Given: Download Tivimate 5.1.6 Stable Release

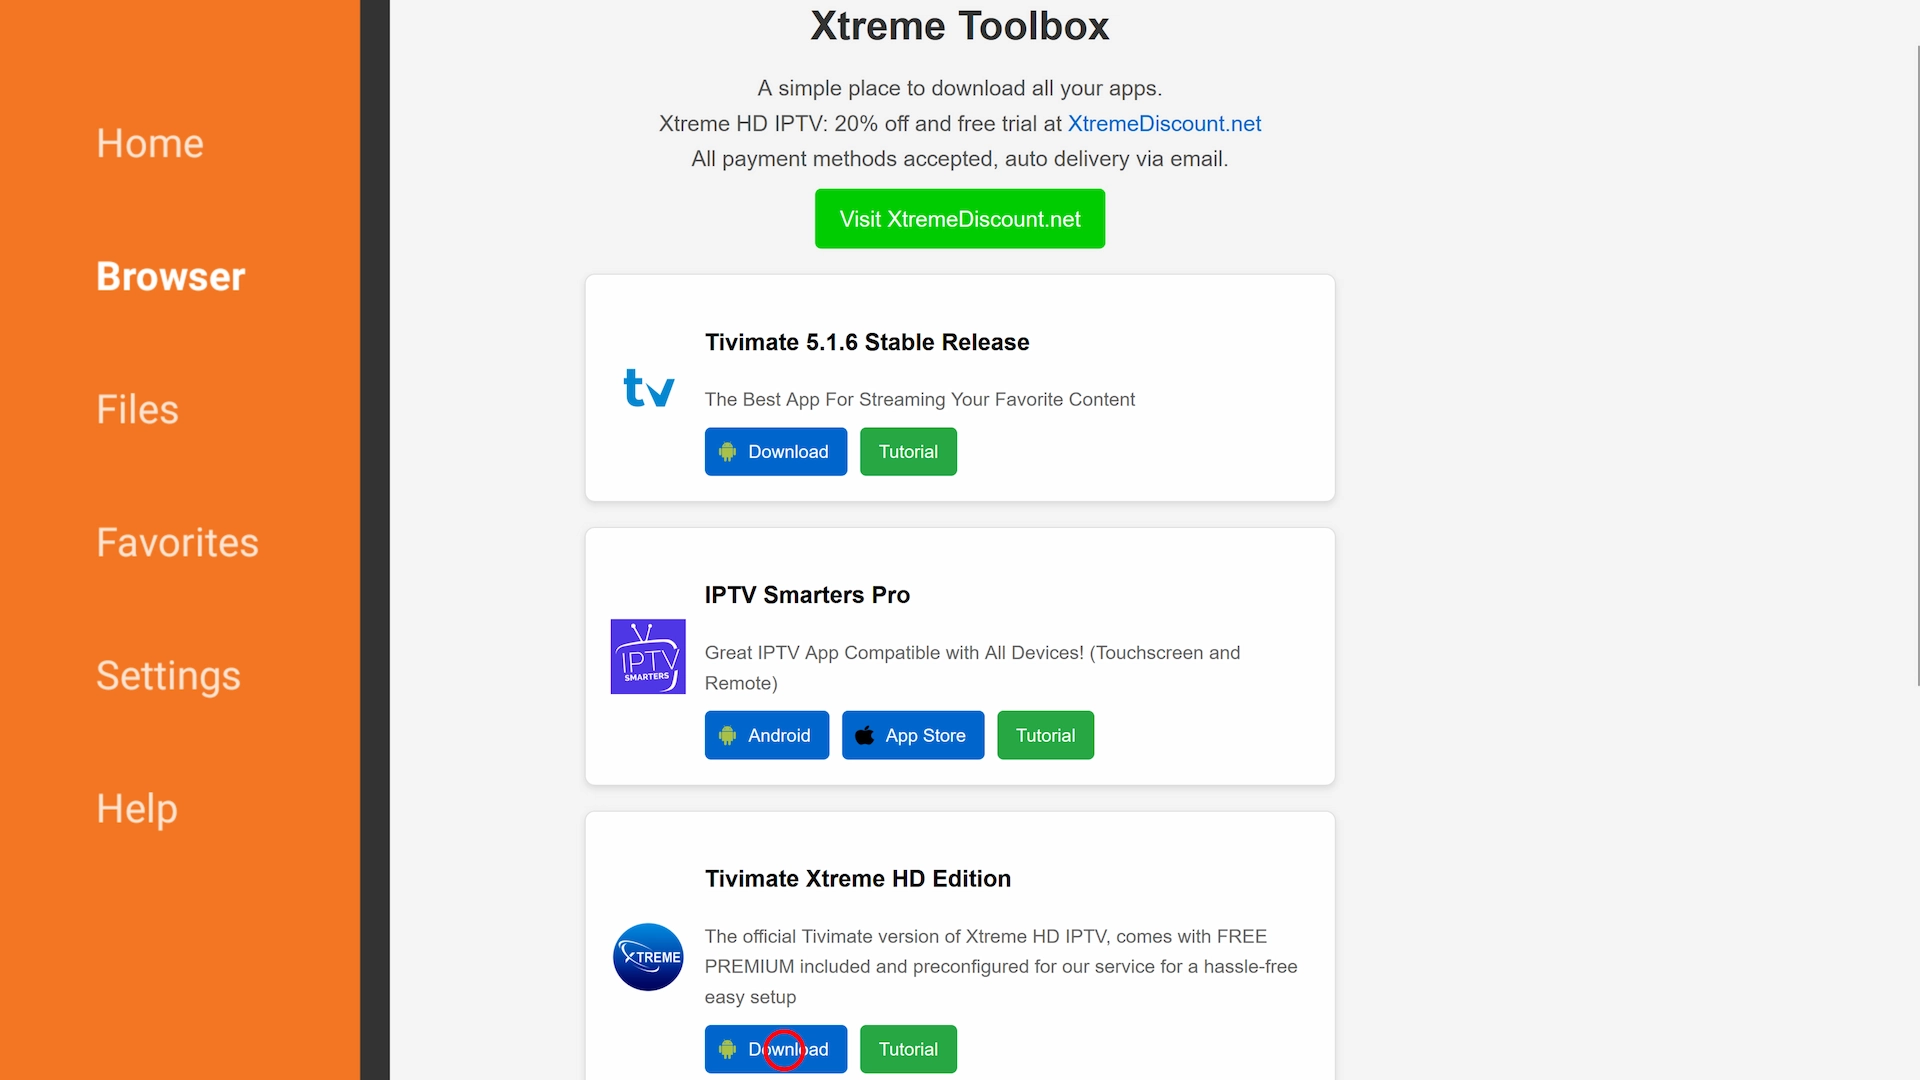Looking at the screenshot, I should pyautogui.click(x=776, y=452).
